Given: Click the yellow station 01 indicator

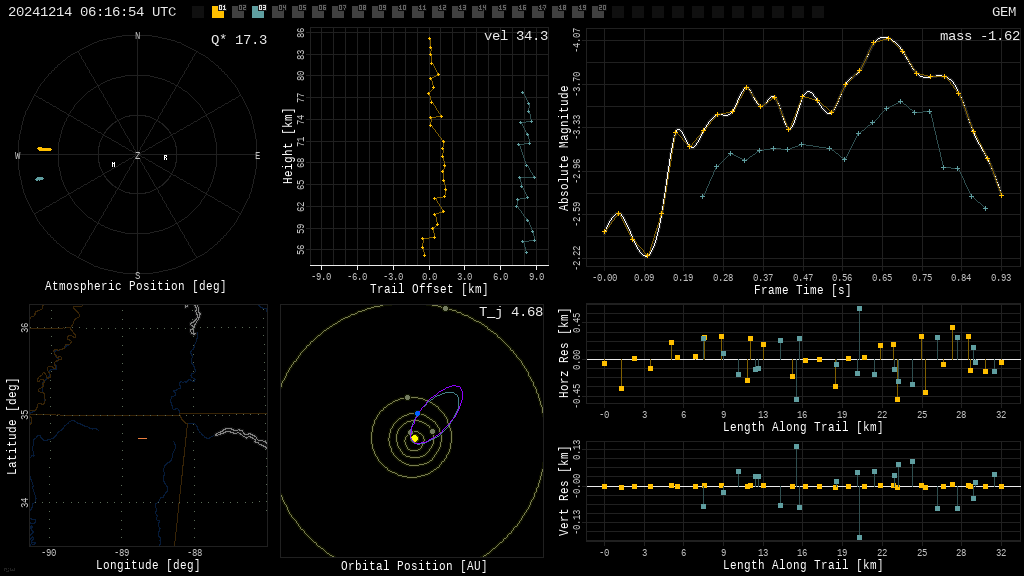Looking at the screenshot, I should click(x=218, y=12).
